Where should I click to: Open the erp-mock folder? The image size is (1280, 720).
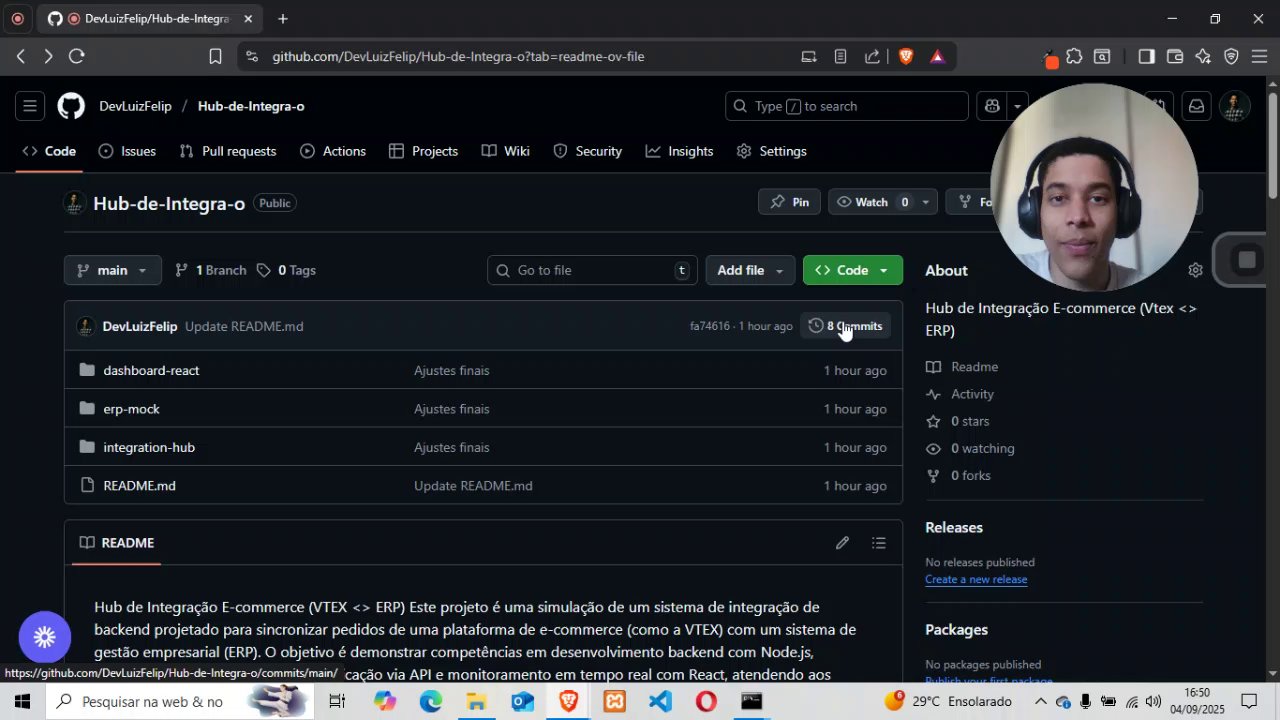(x=131, y=409)
